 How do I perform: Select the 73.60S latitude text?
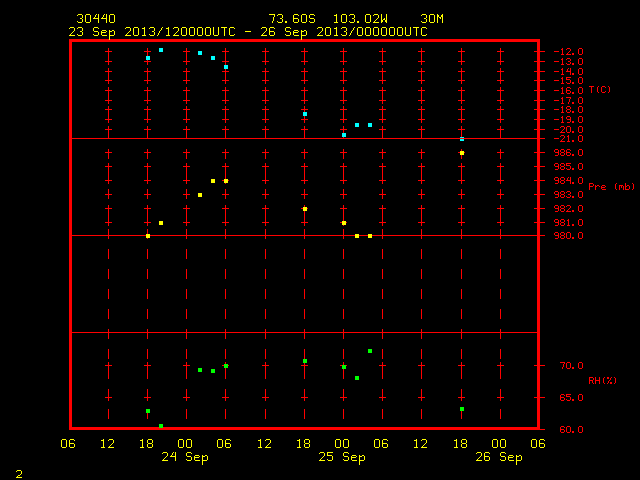point(292,19)
